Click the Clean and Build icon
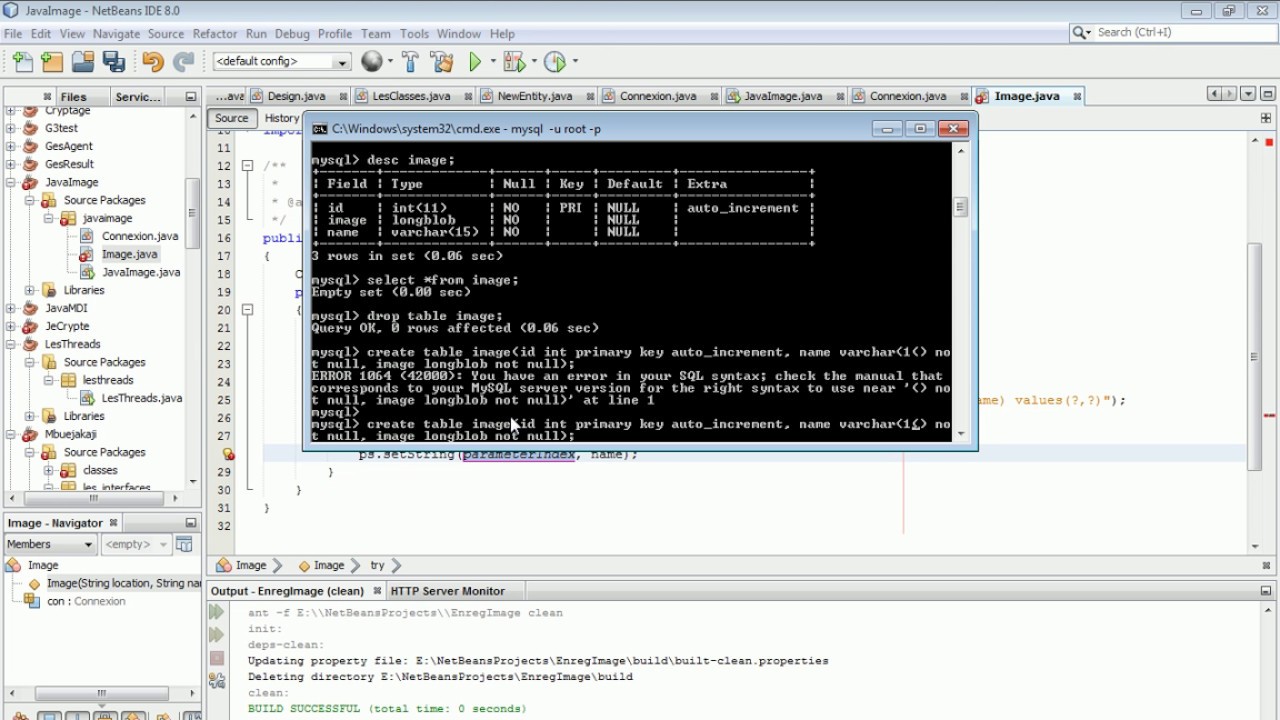Image resolution: width=1280 pixels, height=720 pixels. tap(443, 62)
